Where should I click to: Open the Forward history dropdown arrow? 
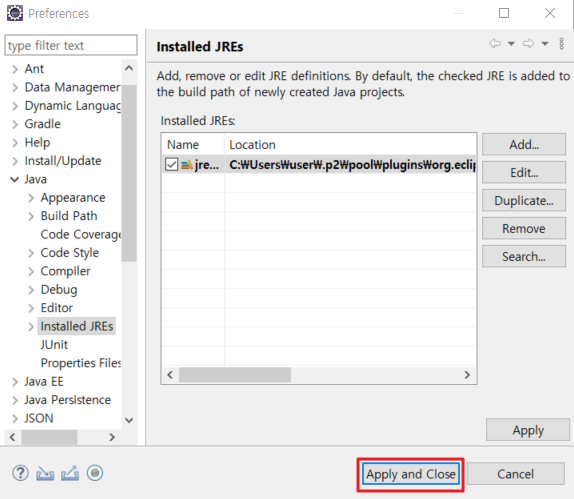pos(545,44)
